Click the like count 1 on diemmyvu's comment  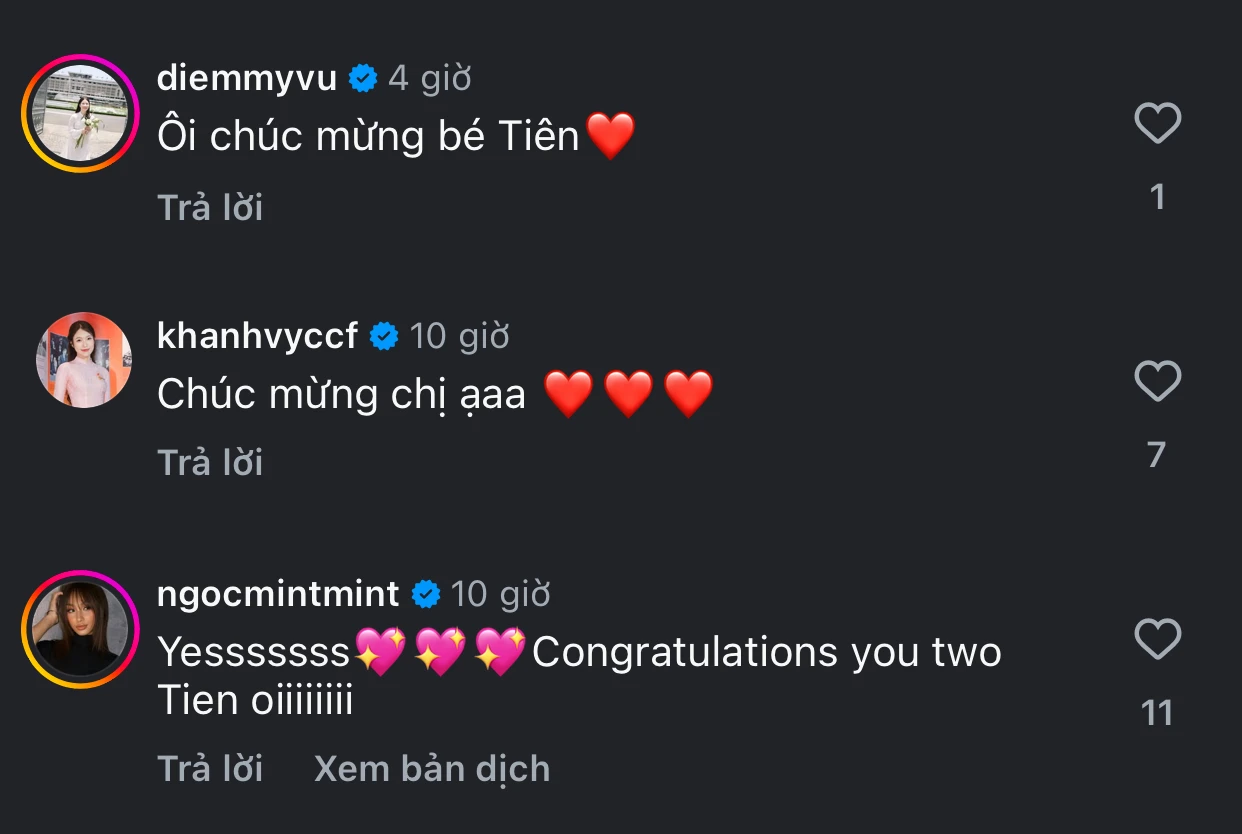(x=1157, y=197)
